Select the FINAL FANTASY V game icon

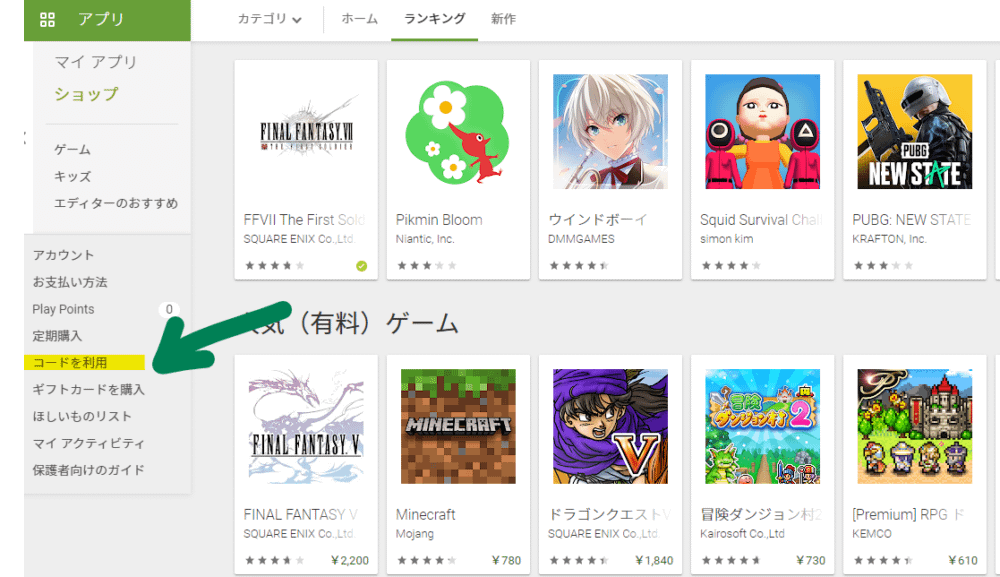click(306, 426)
